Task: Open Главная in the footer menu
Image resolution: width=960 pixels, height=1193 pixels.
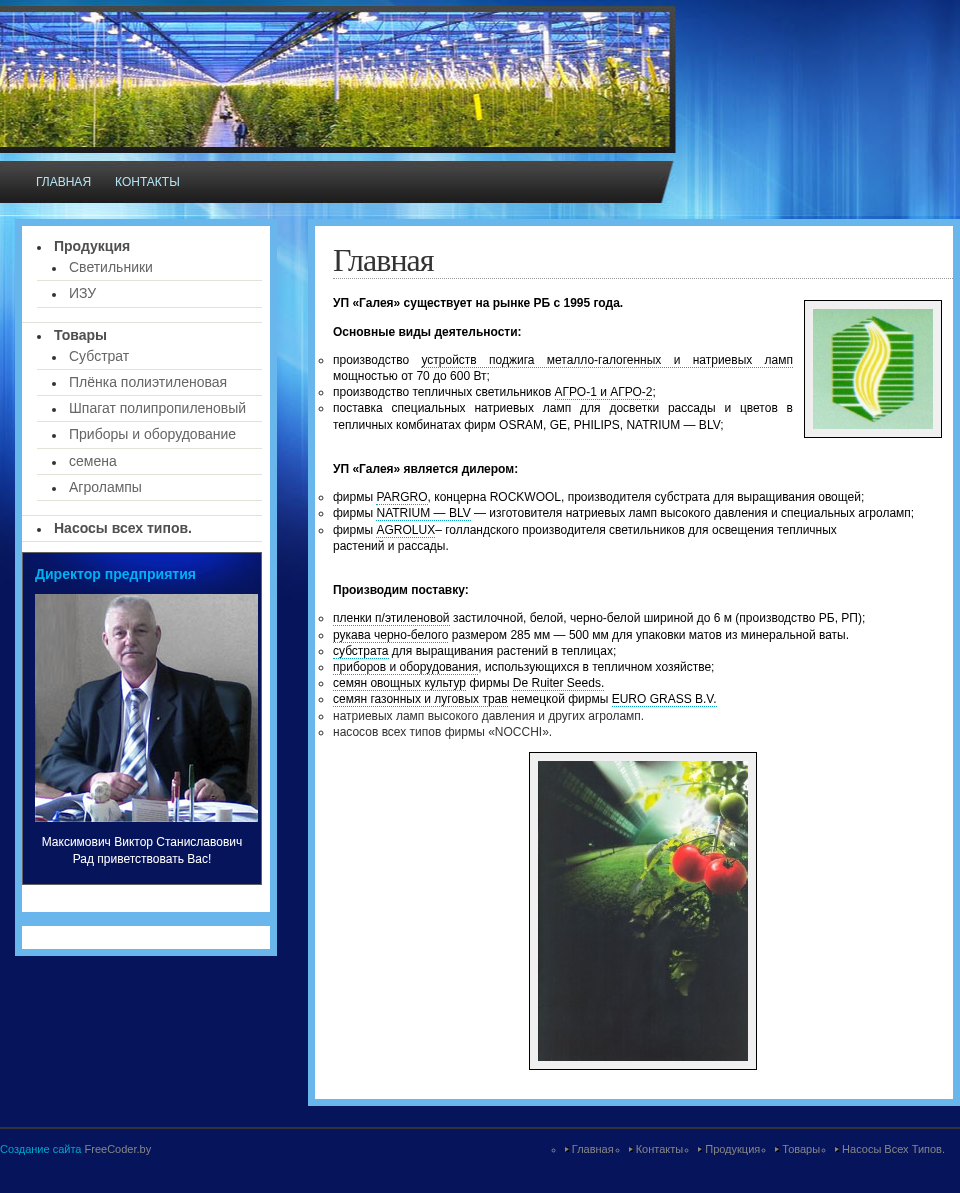Action: [592, 1149]
